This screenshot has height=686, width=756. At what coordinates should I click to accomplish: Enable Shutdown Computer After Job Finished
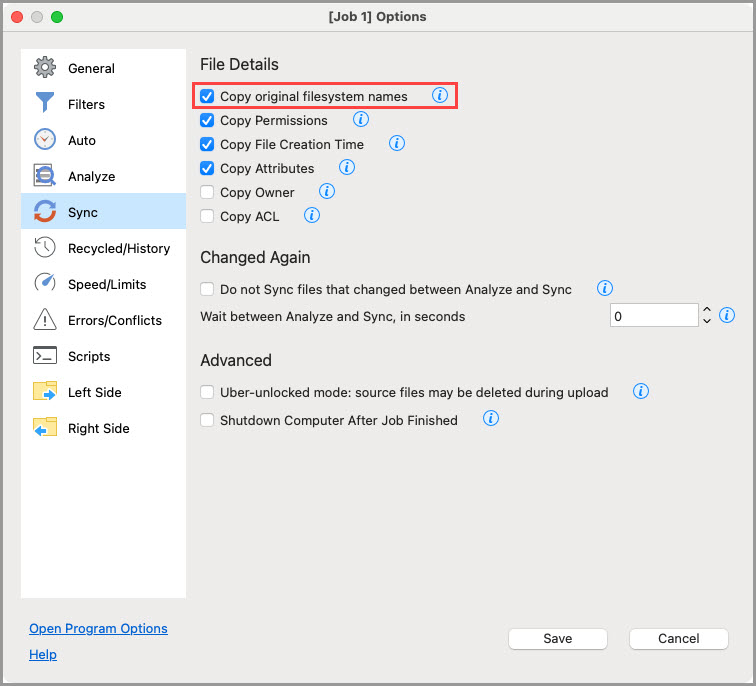(x=207, y=420)
